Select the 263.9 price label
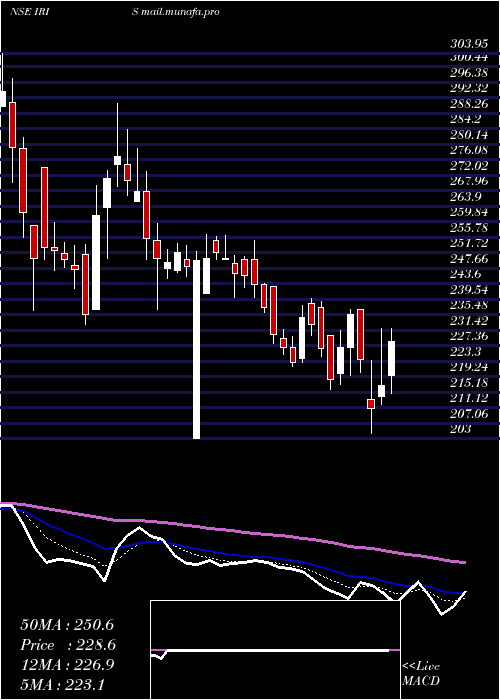Image resolution: width=500 pixels, height=700 pixels. [x=465, y=197]
